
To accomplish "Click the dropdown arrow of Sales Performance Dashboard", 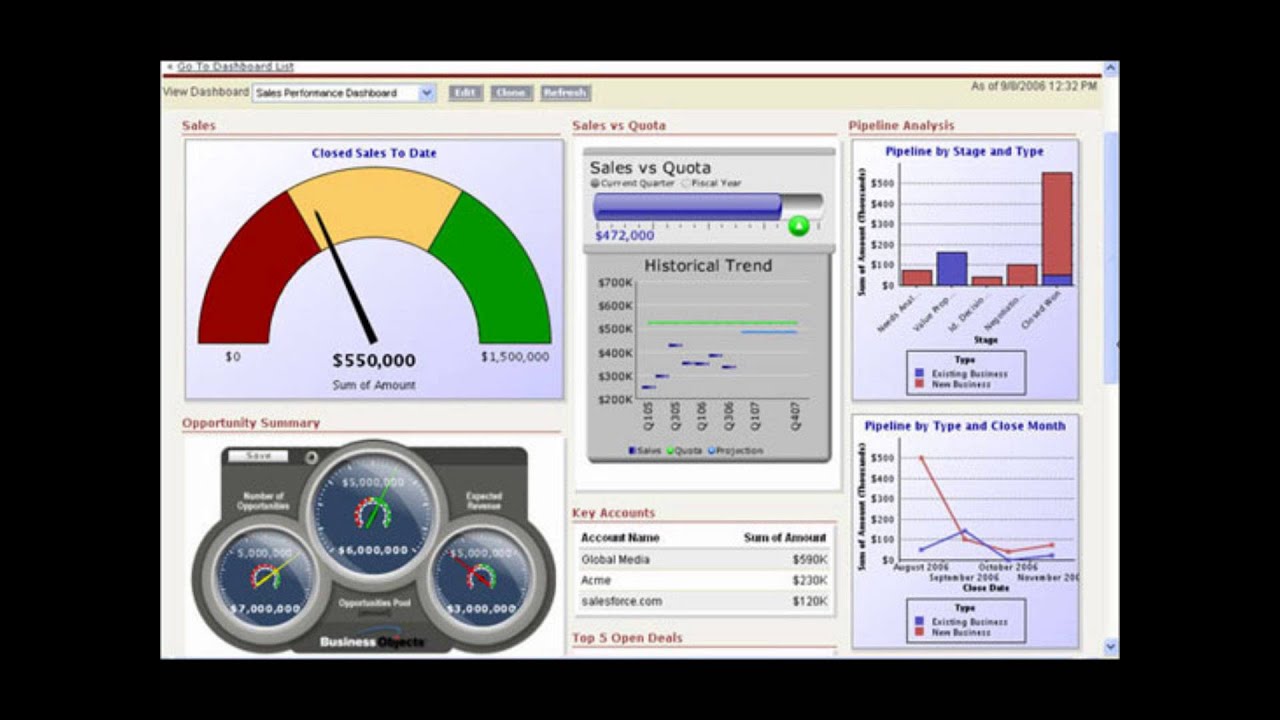I will point(427,93).
